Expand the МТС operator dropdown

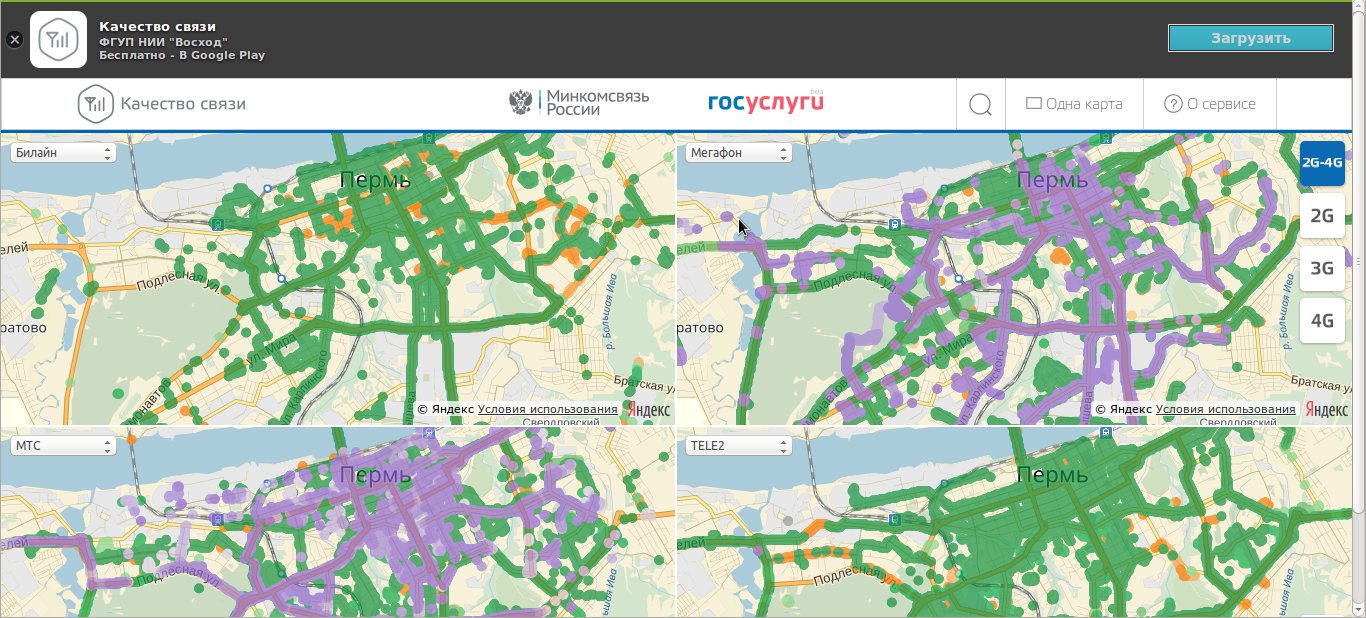coord(63,447)
